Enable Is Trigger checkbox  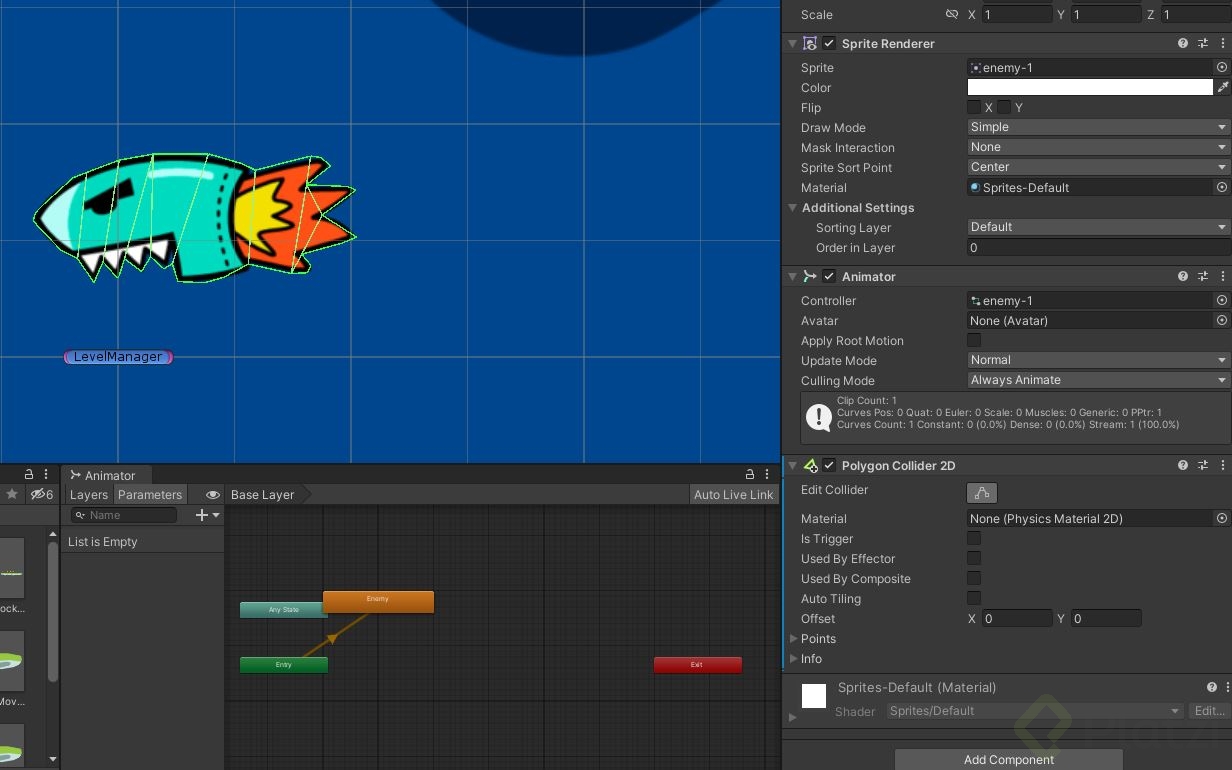[974, 538]
